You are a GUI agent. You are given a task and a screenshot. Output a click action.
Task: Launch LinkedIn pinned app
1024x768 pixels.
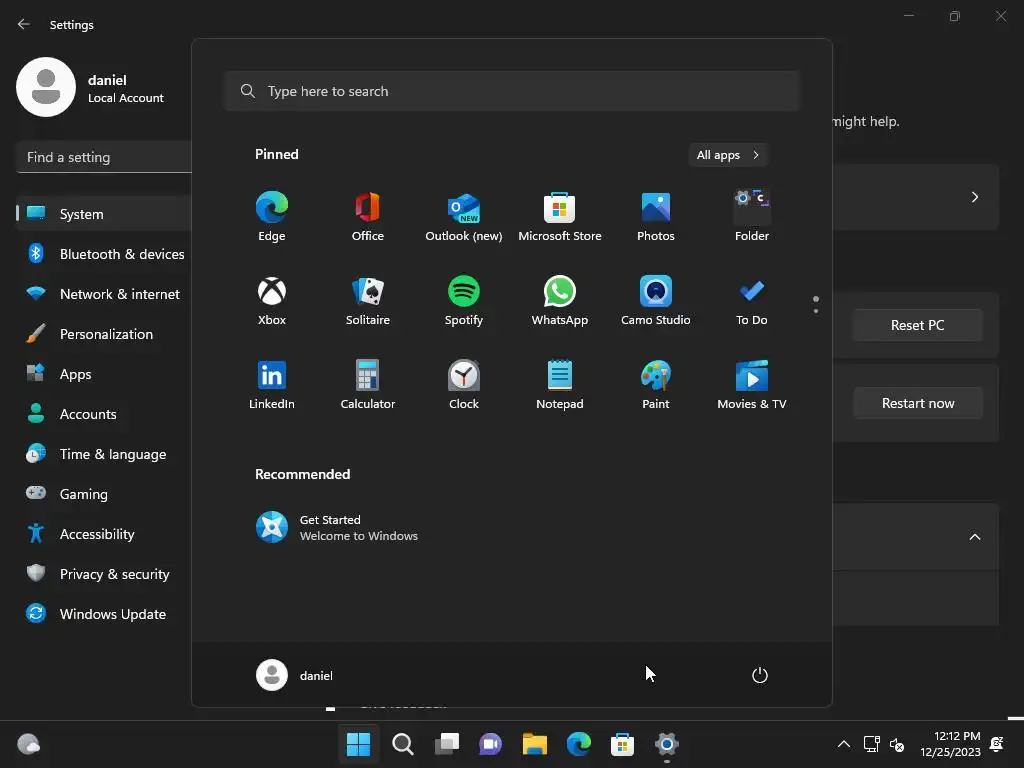click(x=272, y=385)
